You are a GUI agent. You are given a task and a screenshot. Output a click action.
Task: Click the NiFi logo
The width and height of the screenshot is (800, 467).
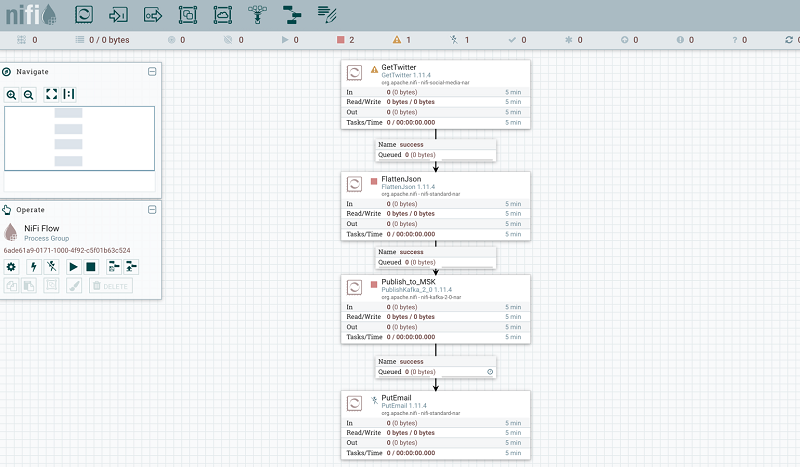tap(31, 14)
